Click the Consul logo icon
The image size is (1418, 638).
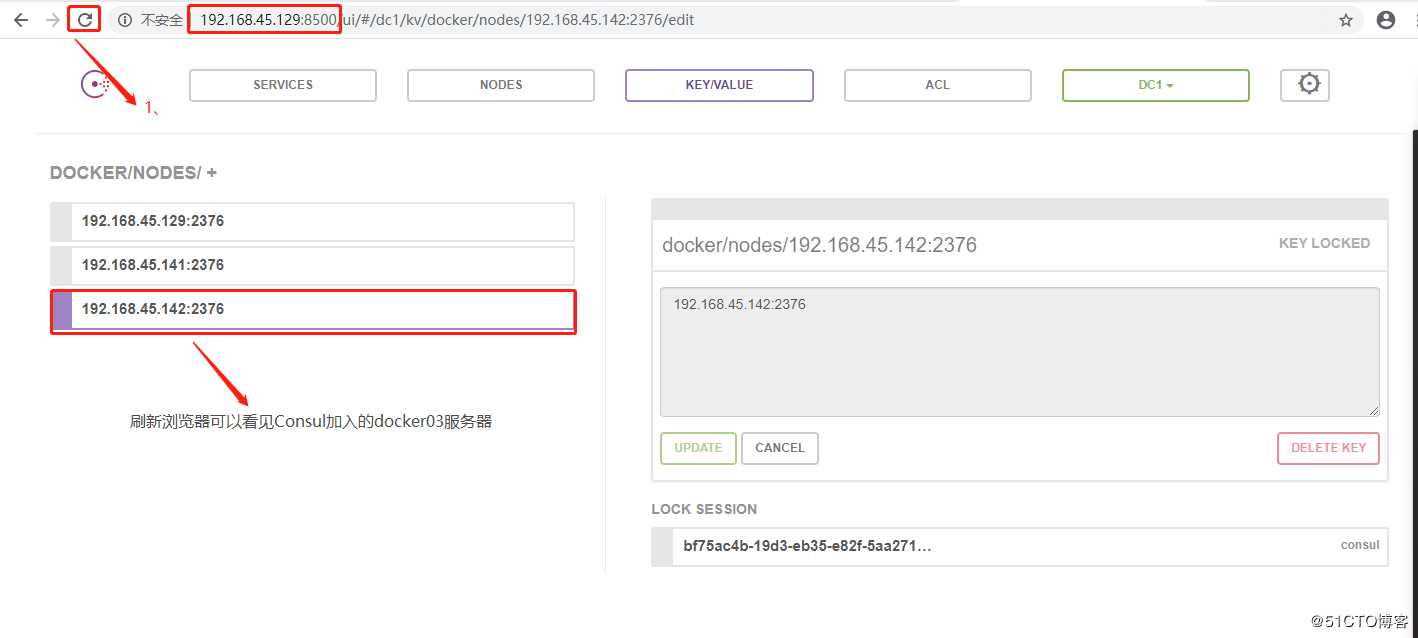(96, 85)
